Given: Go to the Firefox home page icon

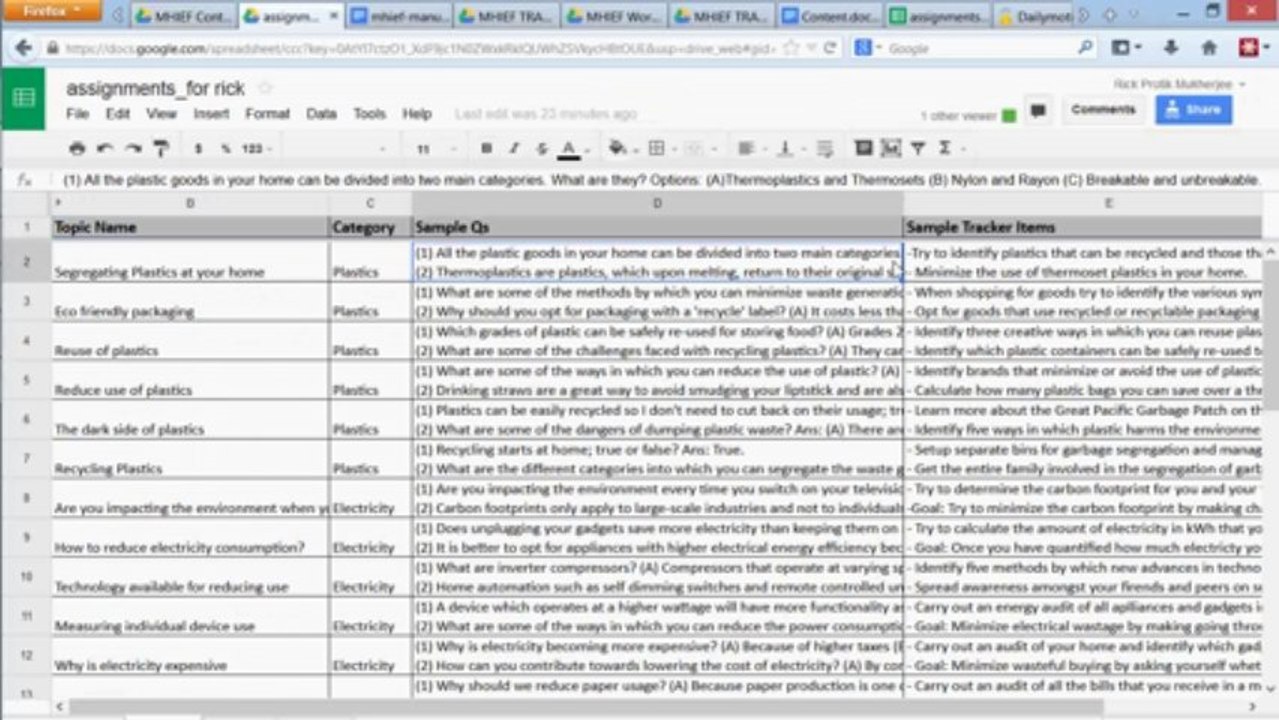Looking at the screenshot, I should tap(1208, 47).
